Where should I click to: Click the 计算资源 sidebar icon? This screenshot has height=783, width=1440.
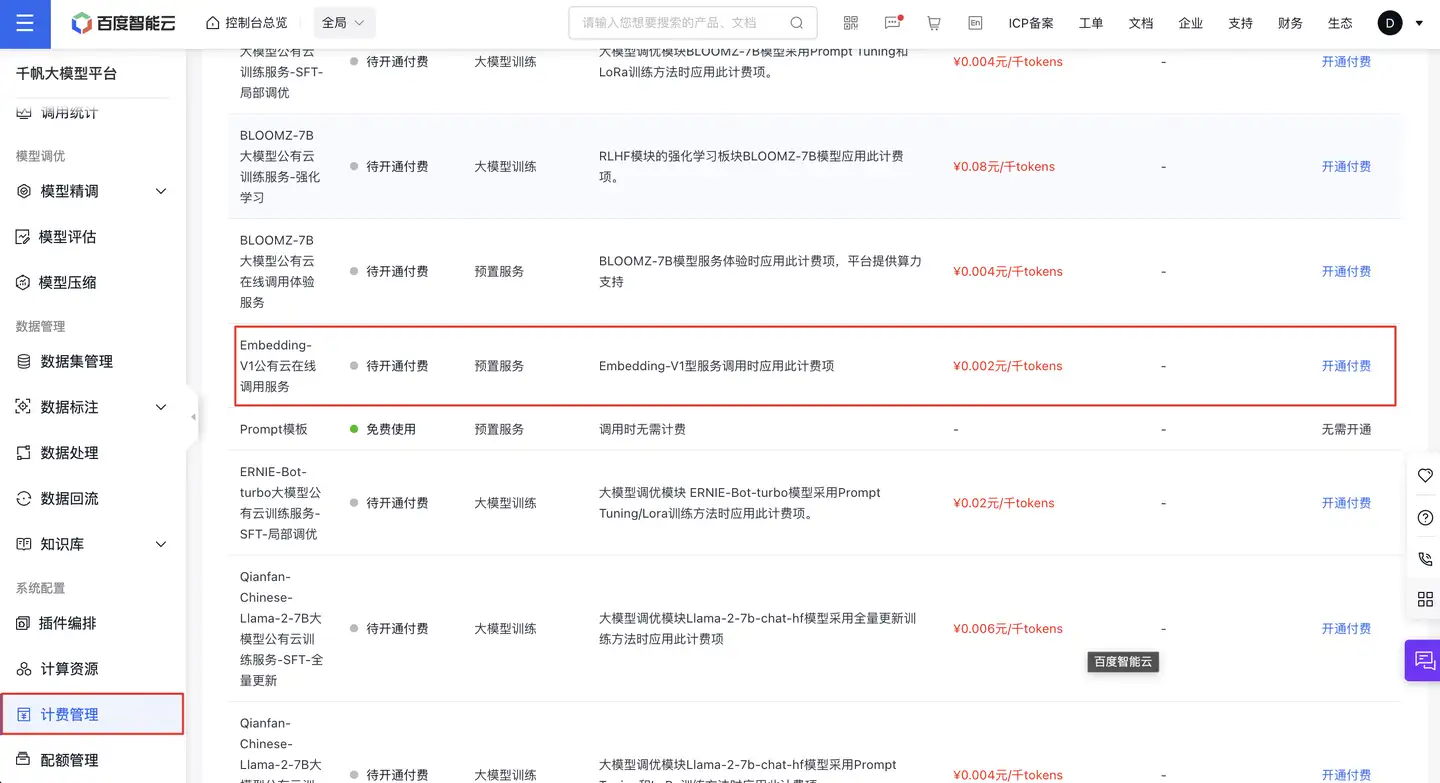click(24, 669)
